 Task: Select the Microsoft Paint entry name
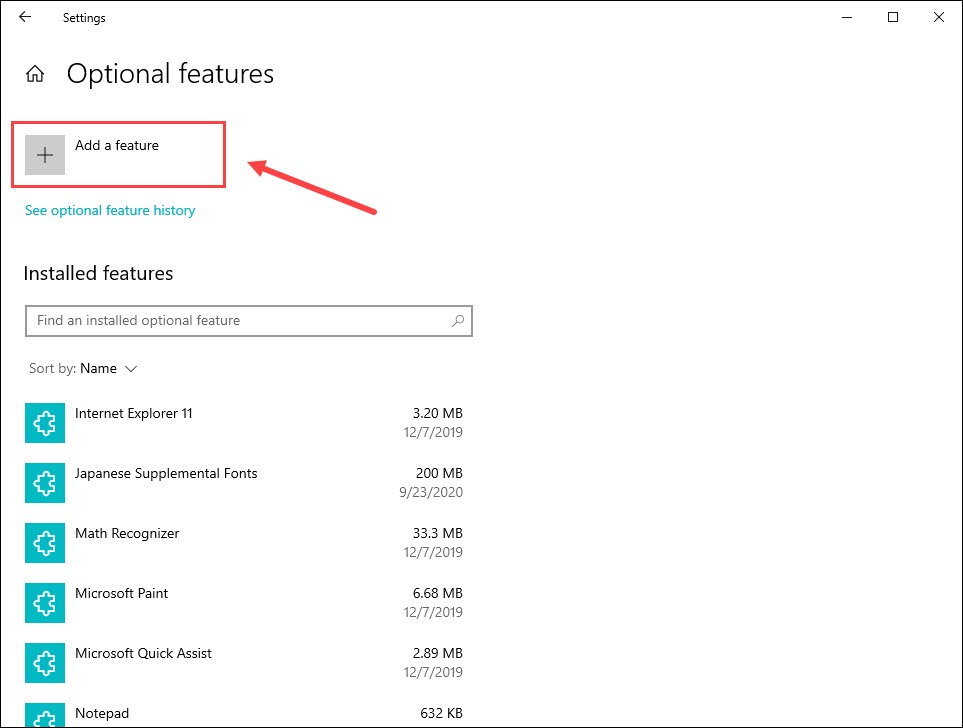tap(122, 593)
